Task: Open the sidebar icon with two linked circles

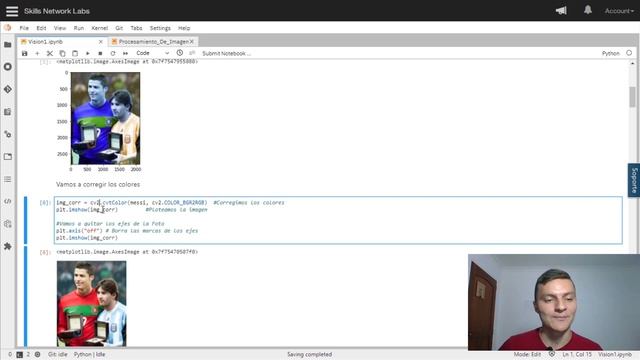Action: coord(8,134)
